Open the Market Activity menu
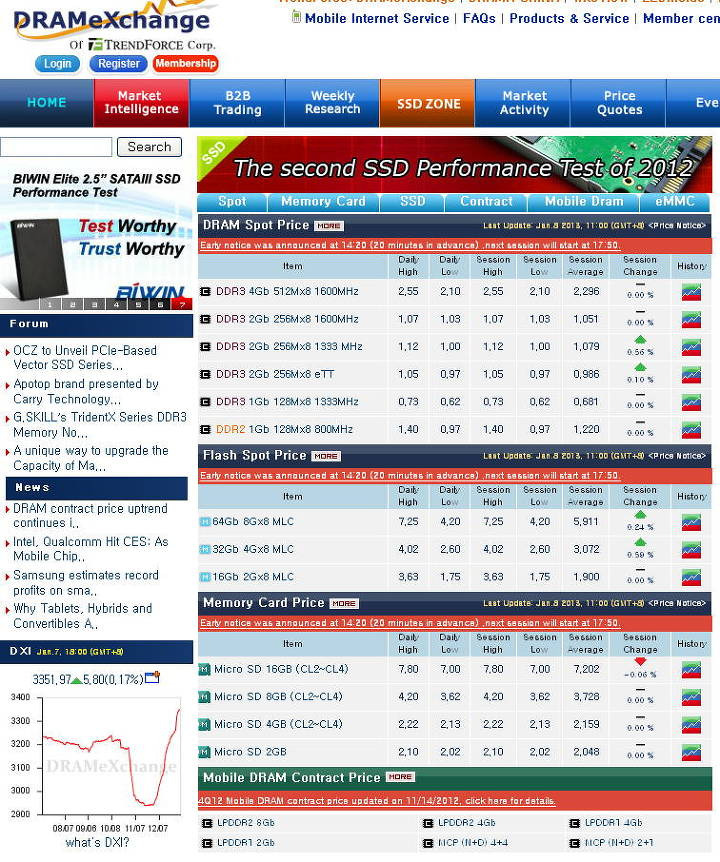Screen dimensions: 720x862 (x=524, y=103)
